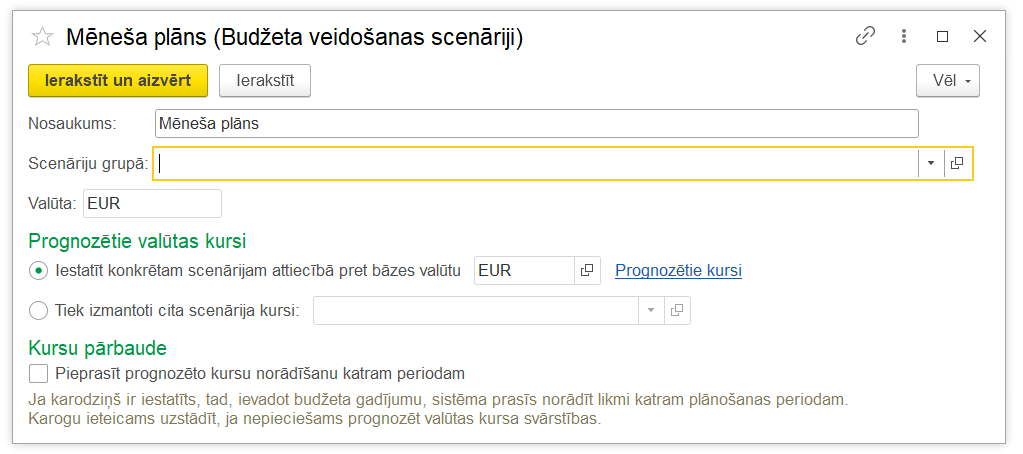The height and width of the screenshot is (454, 1023).
Task: Add this form to favorites with the star icon
Action: 43,38
